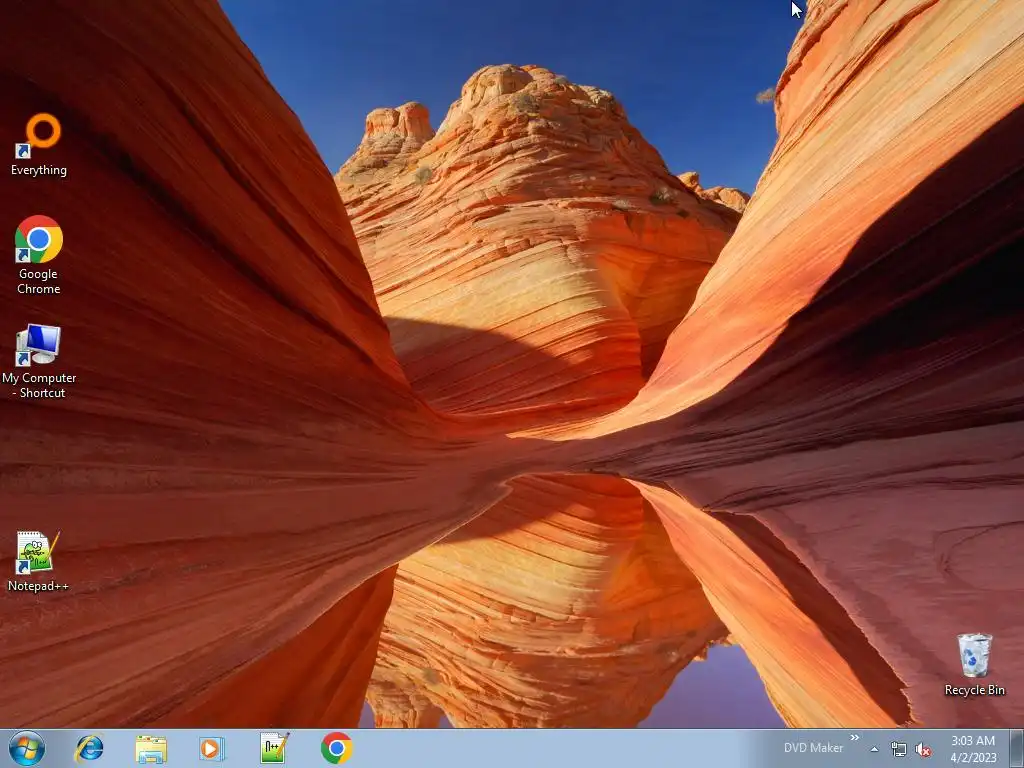Open the muted volume tray icon
This screenshot has height=768, width=1024.
pyautogui.click(x=923, y=750)
